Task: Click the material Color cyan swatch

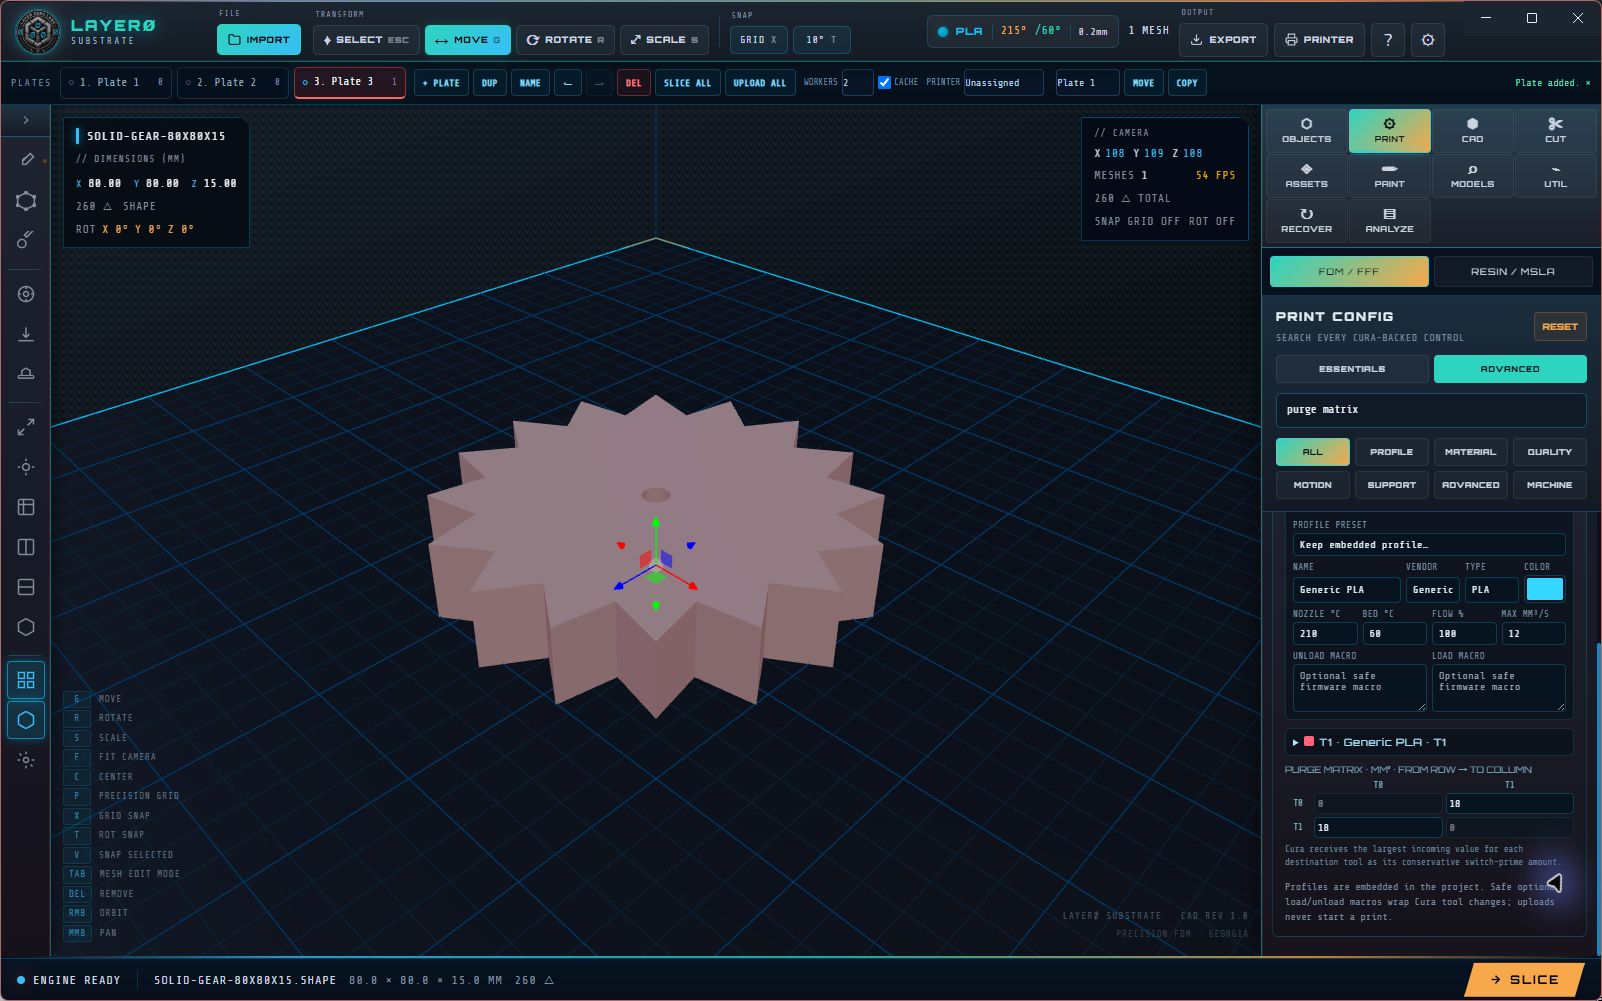Action: (x=1544, y=590)
